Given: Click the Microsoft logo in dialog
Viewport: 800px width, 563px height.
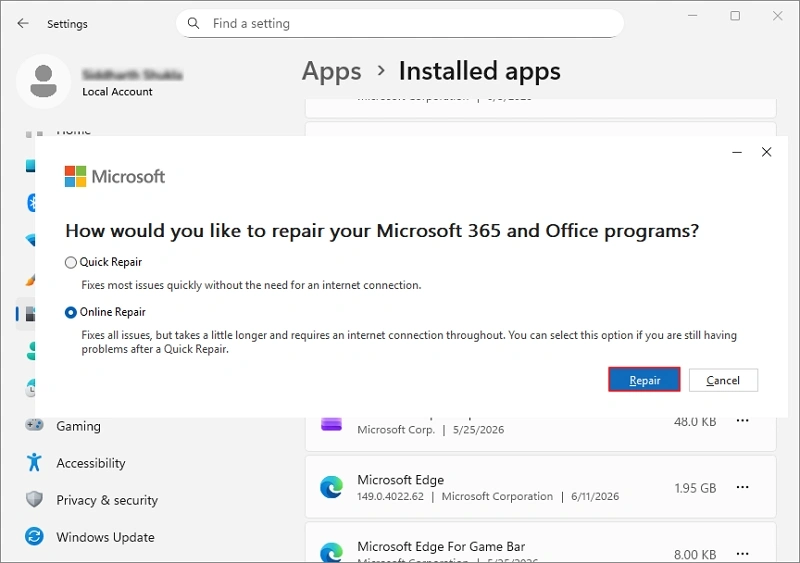Looking at the screenshot, I should [114, 177].
